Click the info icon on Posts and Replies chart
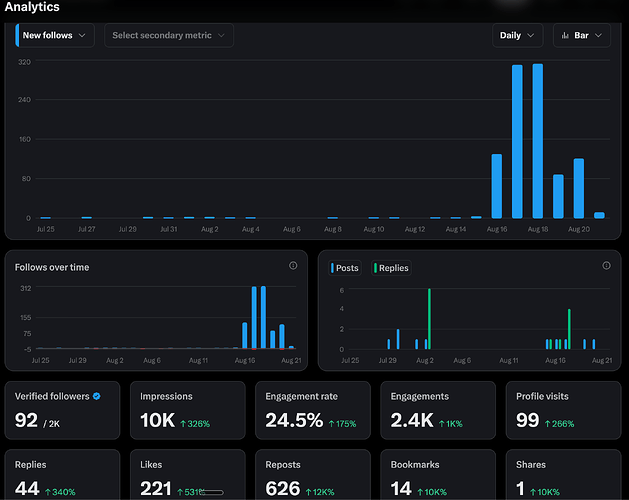The width and height of the screenshot is (629, 500). pyautogui.click(x=607, y=265)
